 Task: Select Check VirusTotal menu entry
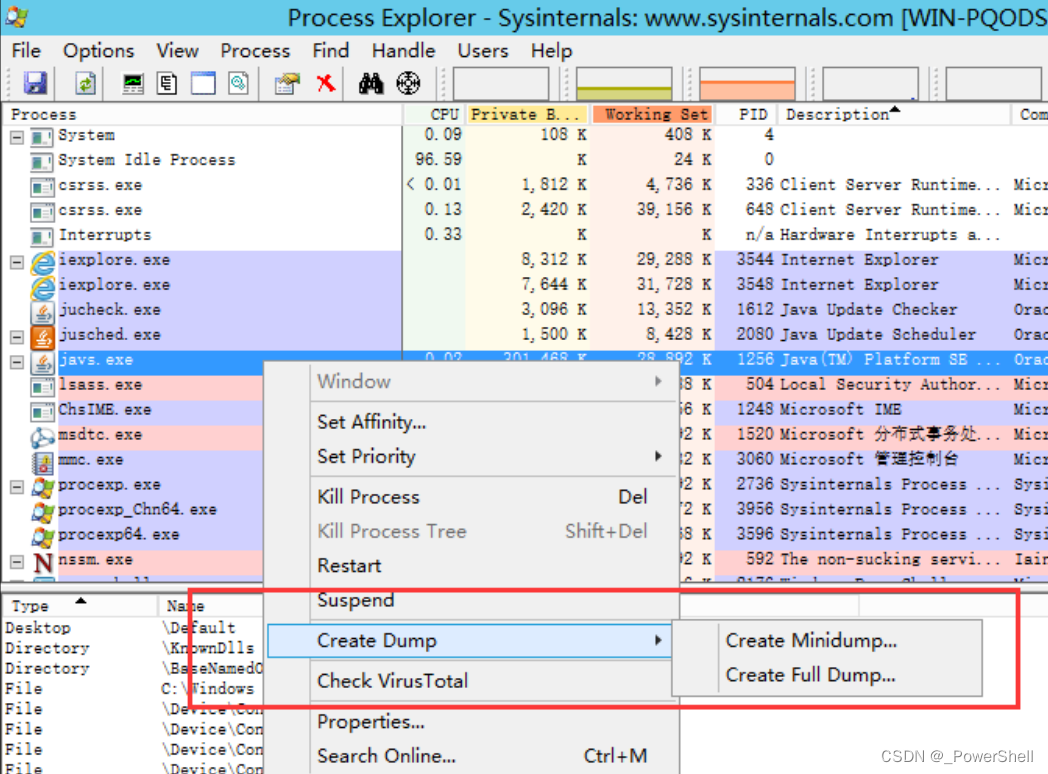pos(473,680)
